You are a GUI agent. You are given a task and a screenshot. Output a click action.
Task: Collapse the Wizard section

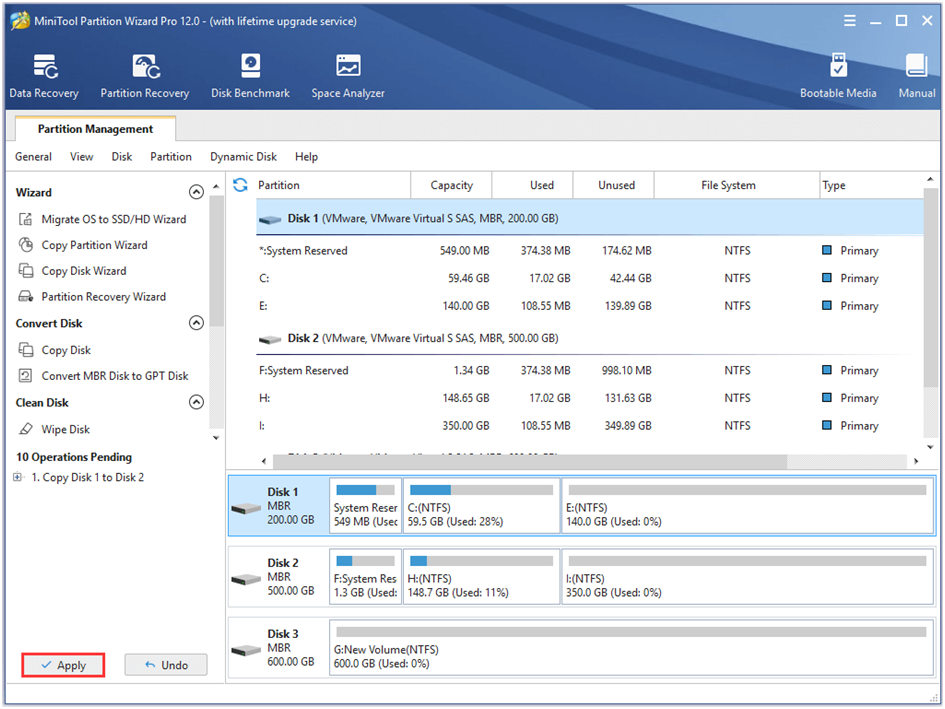coord(196,192)
